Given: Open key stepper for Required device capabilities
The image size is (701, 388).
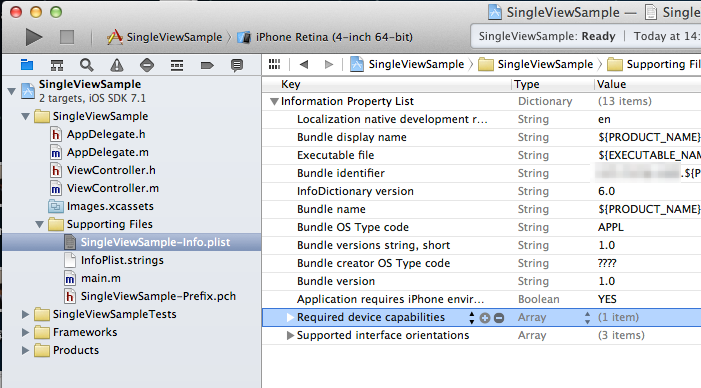Looking at the screenshot, I should (472, 318).
